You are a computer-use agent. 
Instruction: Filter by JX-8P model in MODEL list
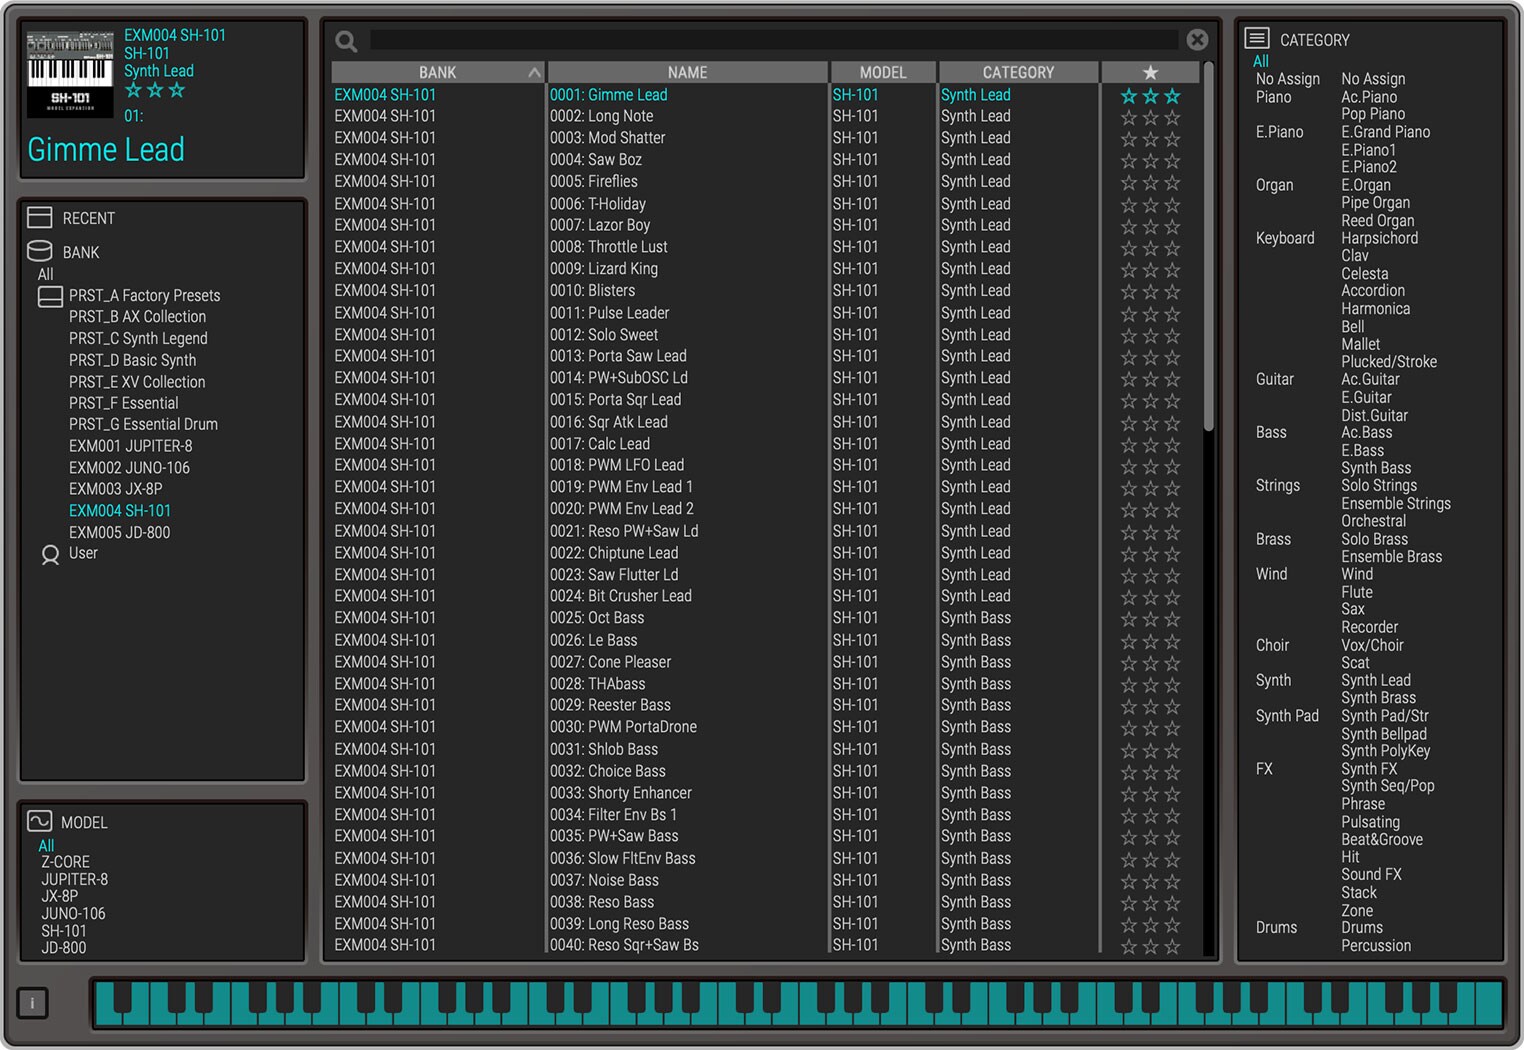[x=59, y=896]
